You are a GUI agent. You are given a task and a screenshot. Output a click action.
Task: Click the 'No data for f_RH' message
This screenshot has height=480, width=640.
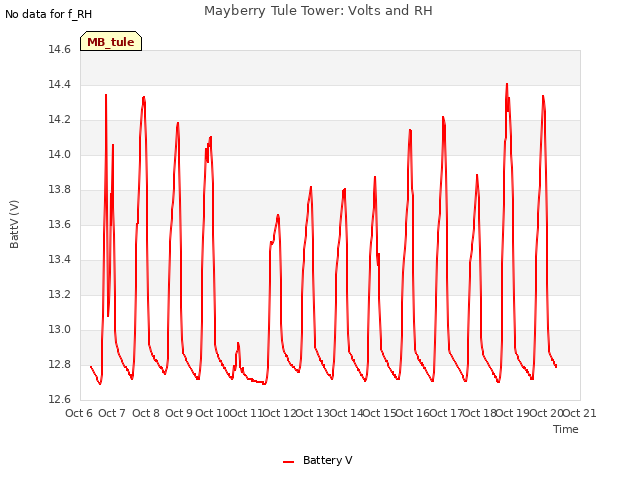pyautogui.click(x=48, y=14)
